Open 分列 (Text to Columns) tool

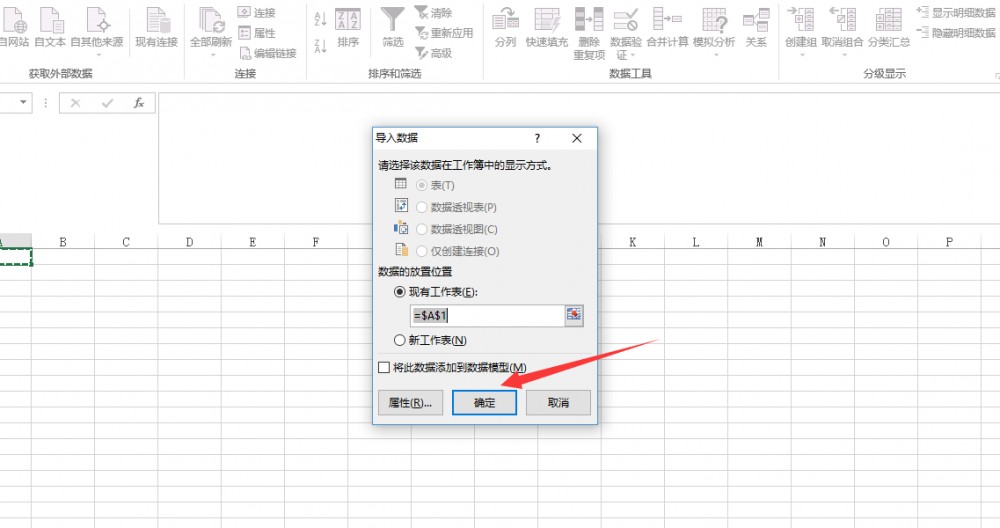click(x=506, y=20)
